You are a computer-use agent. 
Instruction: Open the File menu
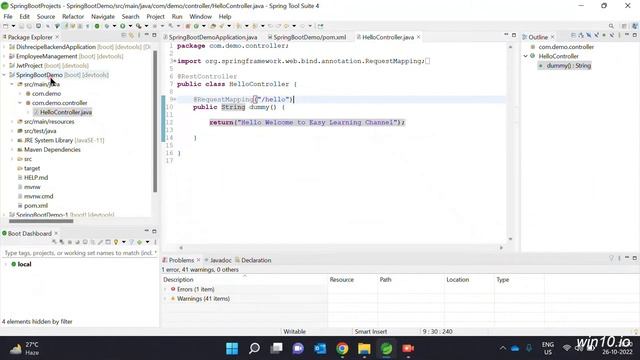[8, 16]
